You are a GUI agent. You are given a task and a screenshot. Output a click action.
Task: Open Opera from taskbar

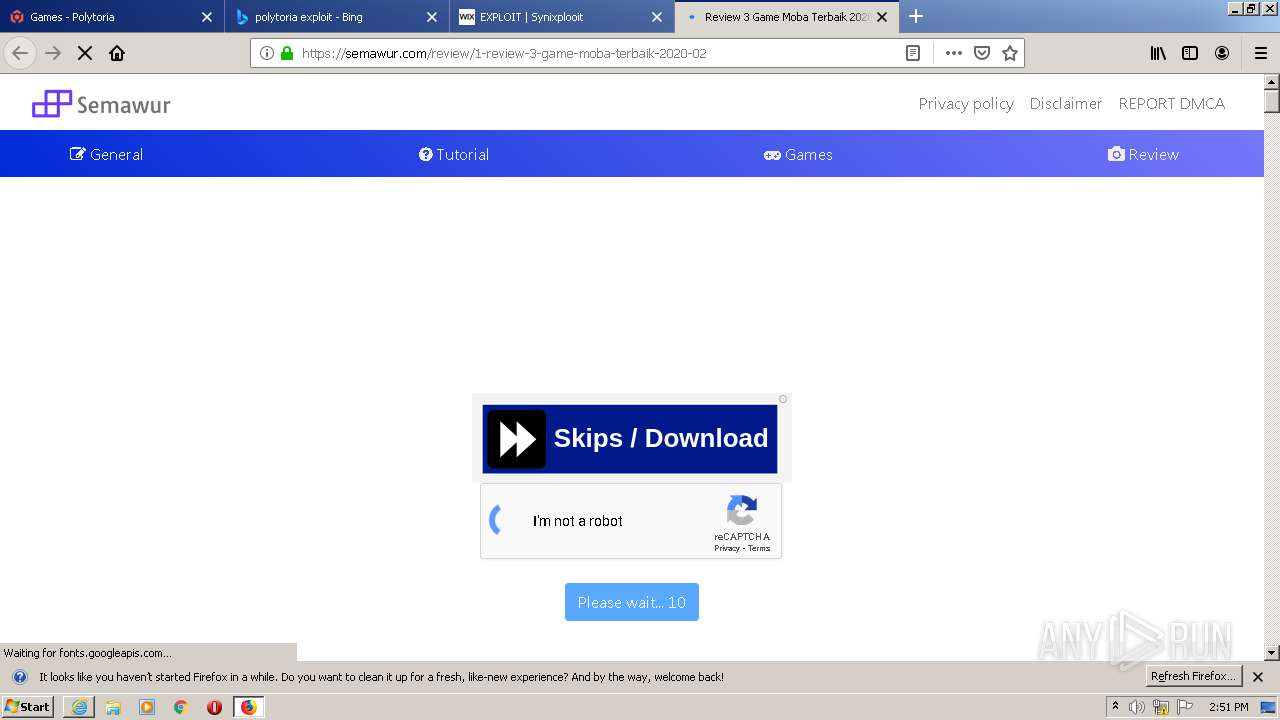[x=214, y=707]
